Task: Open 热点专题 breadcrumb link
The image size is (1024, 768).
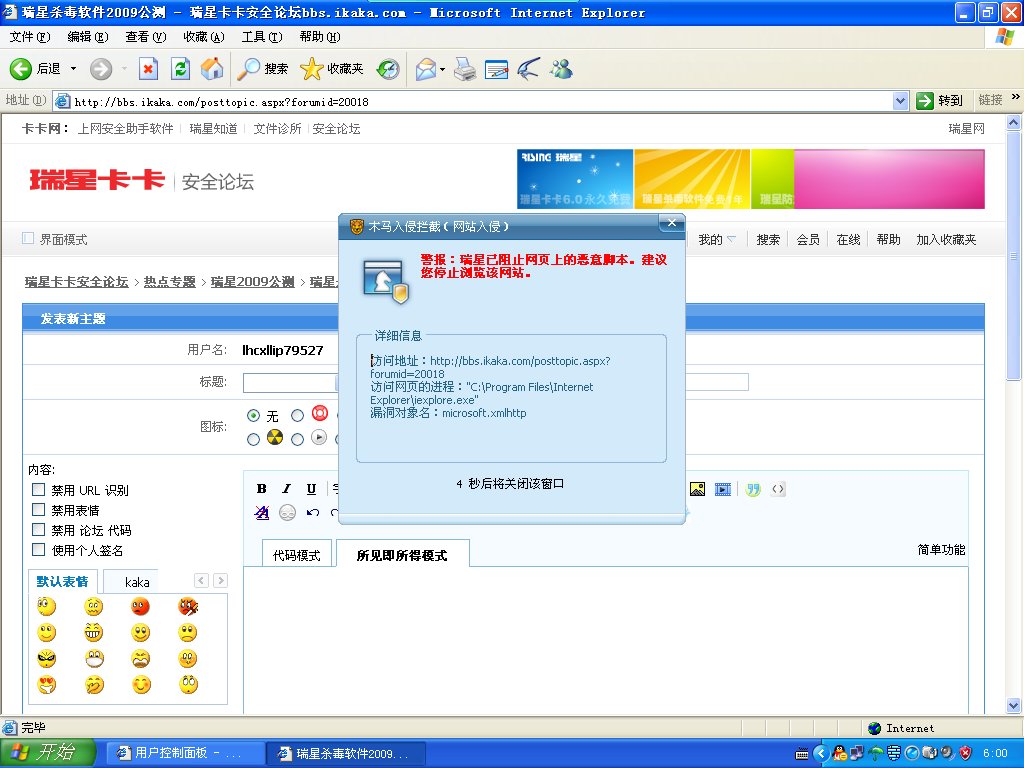Action: [x=170, y=281]
